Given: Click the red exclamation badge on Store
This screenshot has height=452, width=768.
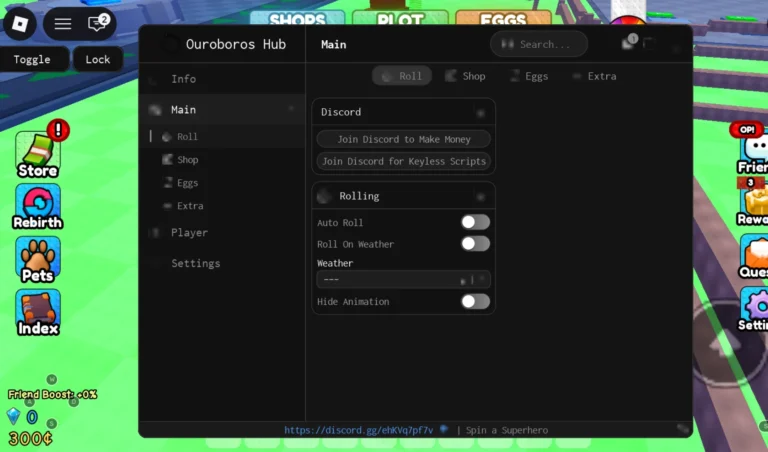Looking at the screenshot, I should 58,130.
